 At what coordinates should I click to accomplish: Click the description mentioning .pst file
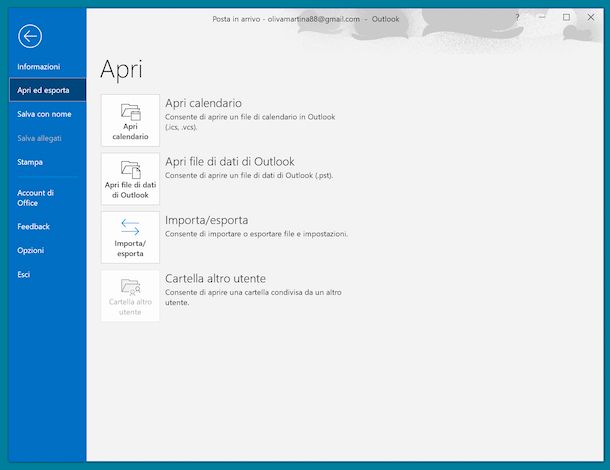pyautogui.click(x=249, y=175)
